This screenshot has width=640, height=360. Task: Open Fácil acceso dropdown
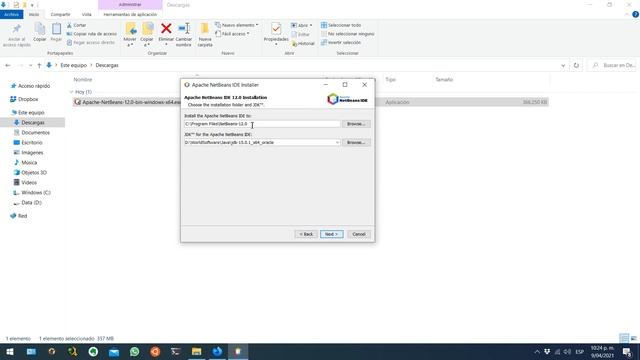pos(232,34)
